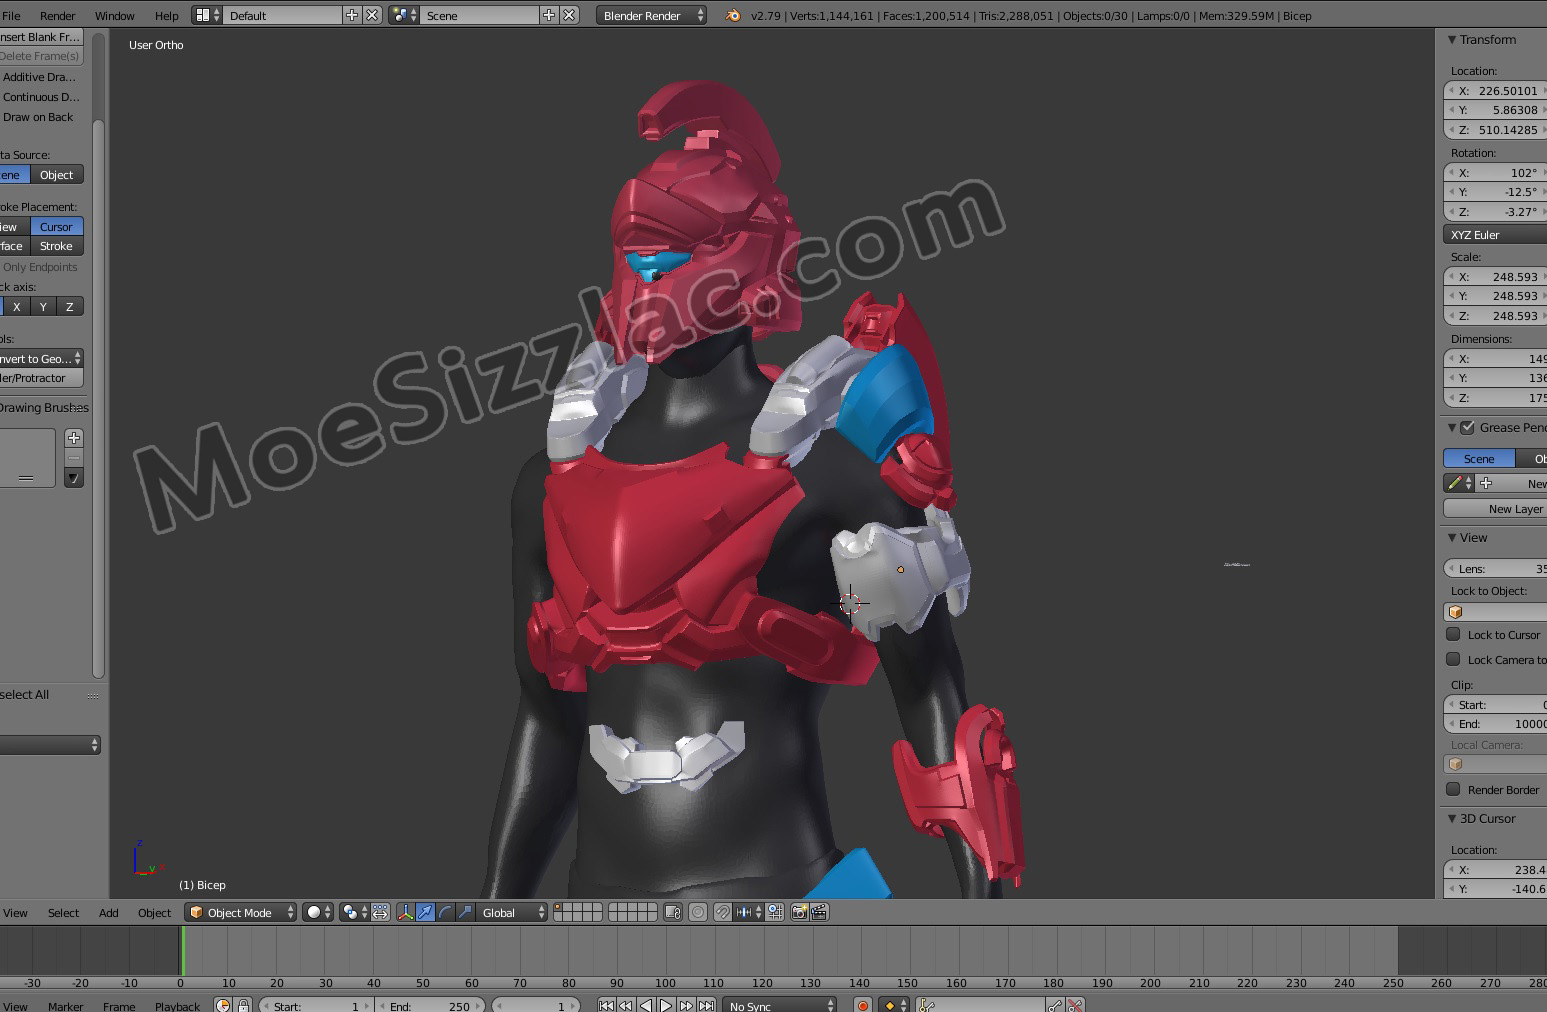This screenshot has width=1547, height=1012.
Task: Select the rotate manipulator icon
Action: [x=445, y=912]
